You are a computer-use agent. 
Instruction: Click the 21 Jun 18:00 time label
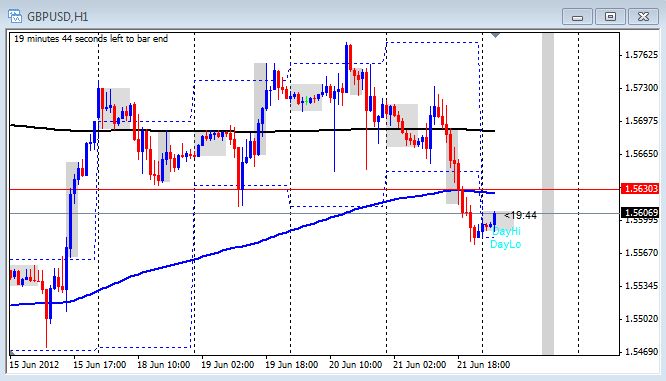(484, 365)
